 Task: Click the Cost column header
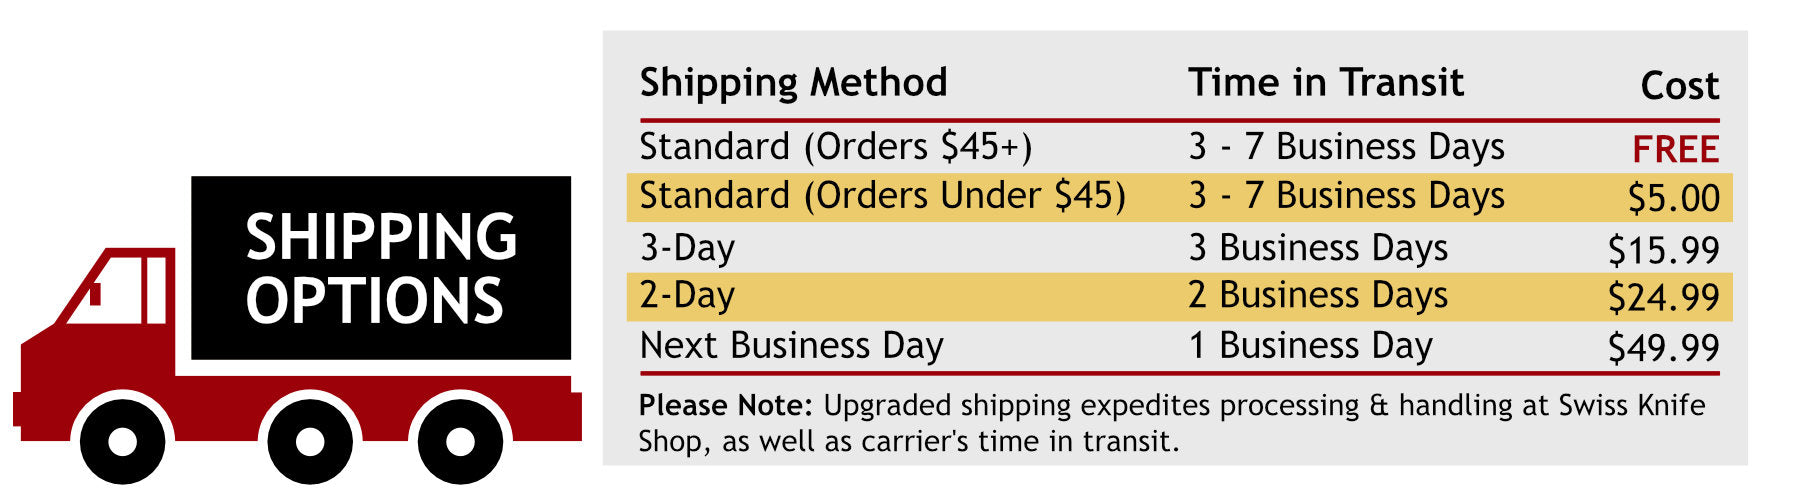(1679, 86)
